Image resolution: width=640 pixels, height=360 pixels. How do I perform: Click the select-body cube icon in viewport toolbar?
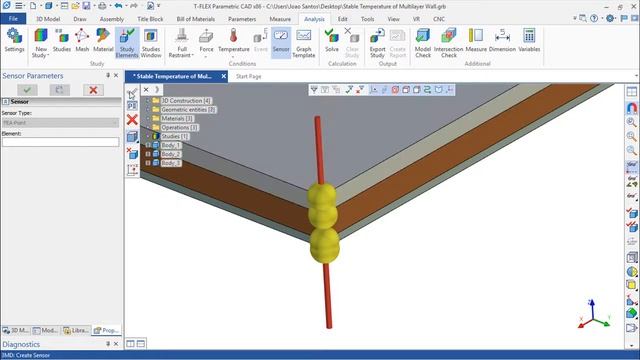tap(132, 137)
